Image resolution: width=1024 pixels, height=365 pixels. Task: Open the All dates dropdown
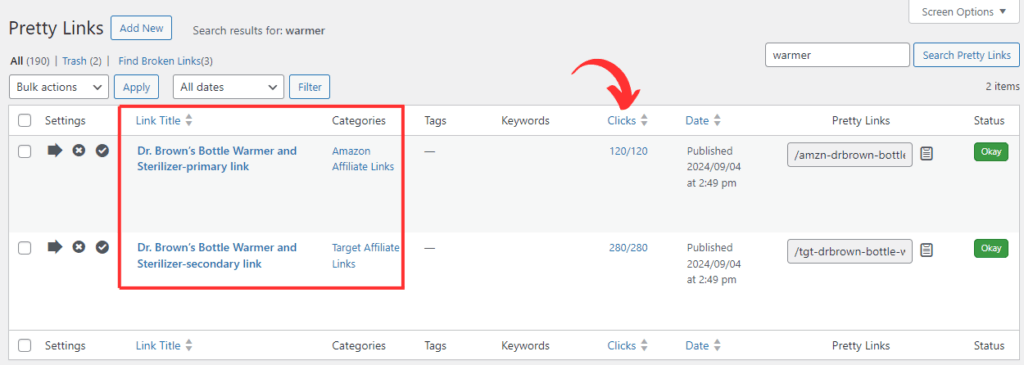pos(229,87)
